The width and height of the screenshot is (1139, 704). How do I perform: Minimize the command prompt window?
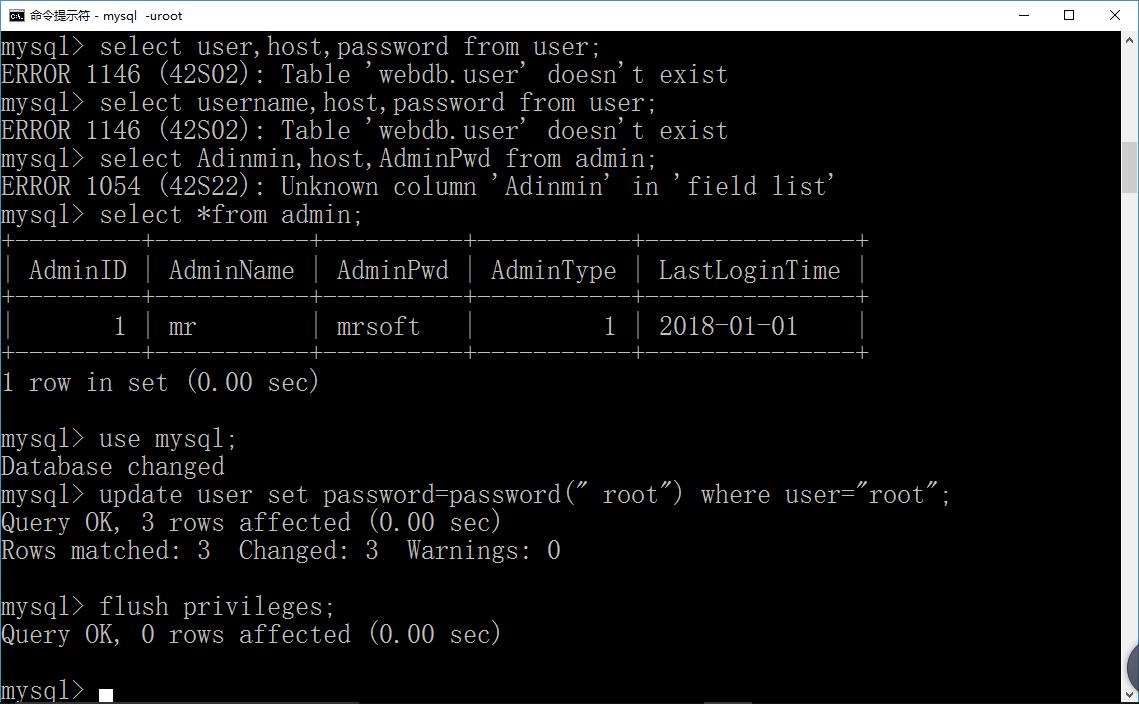1024,15
